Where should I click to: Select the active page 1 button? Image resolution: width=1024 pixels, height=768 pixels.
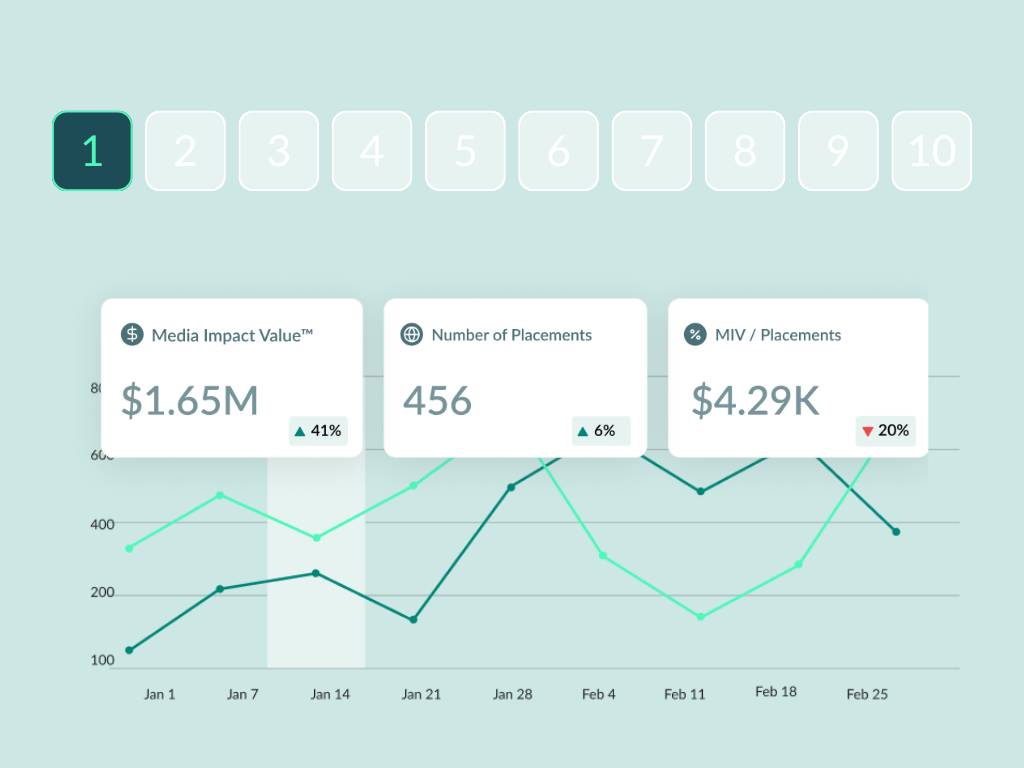[x=92, y=151]
